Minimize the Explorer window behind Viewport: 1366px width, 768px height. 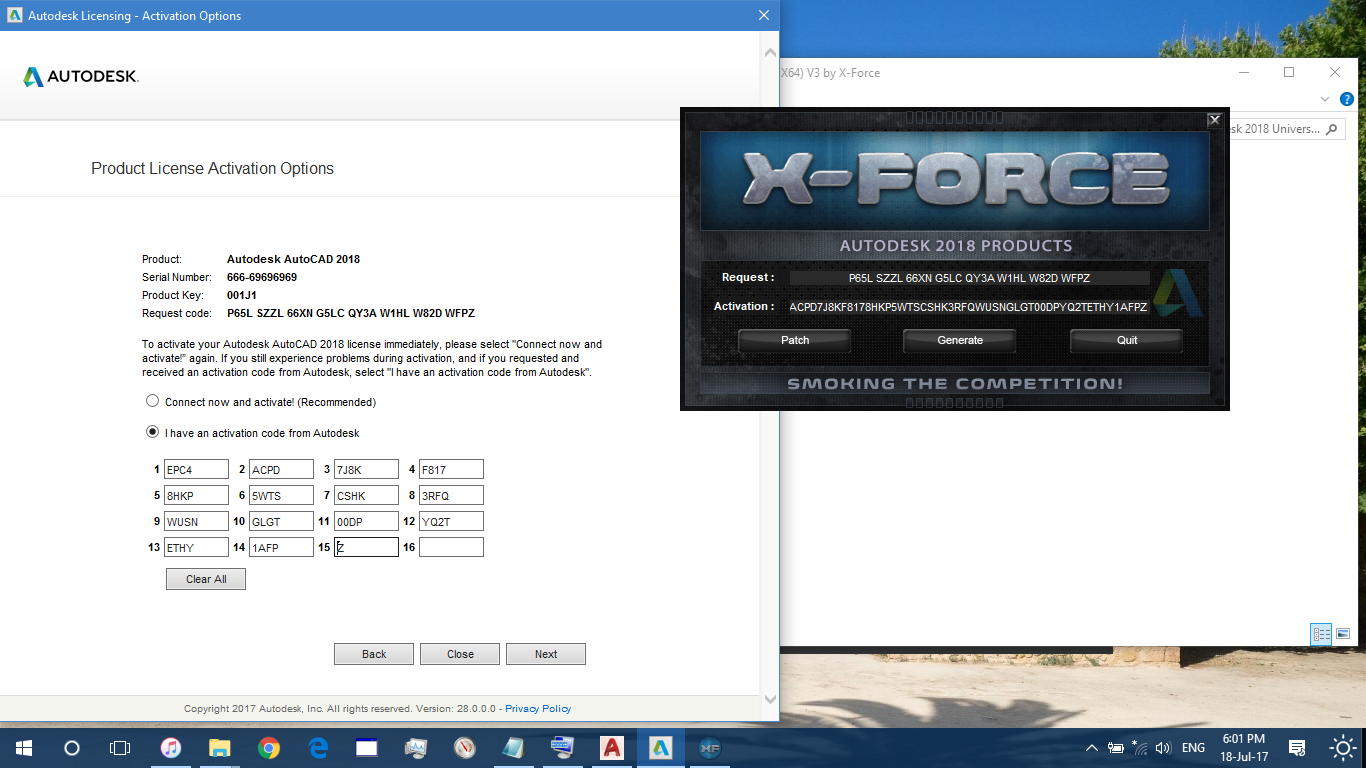(1244, 72)
